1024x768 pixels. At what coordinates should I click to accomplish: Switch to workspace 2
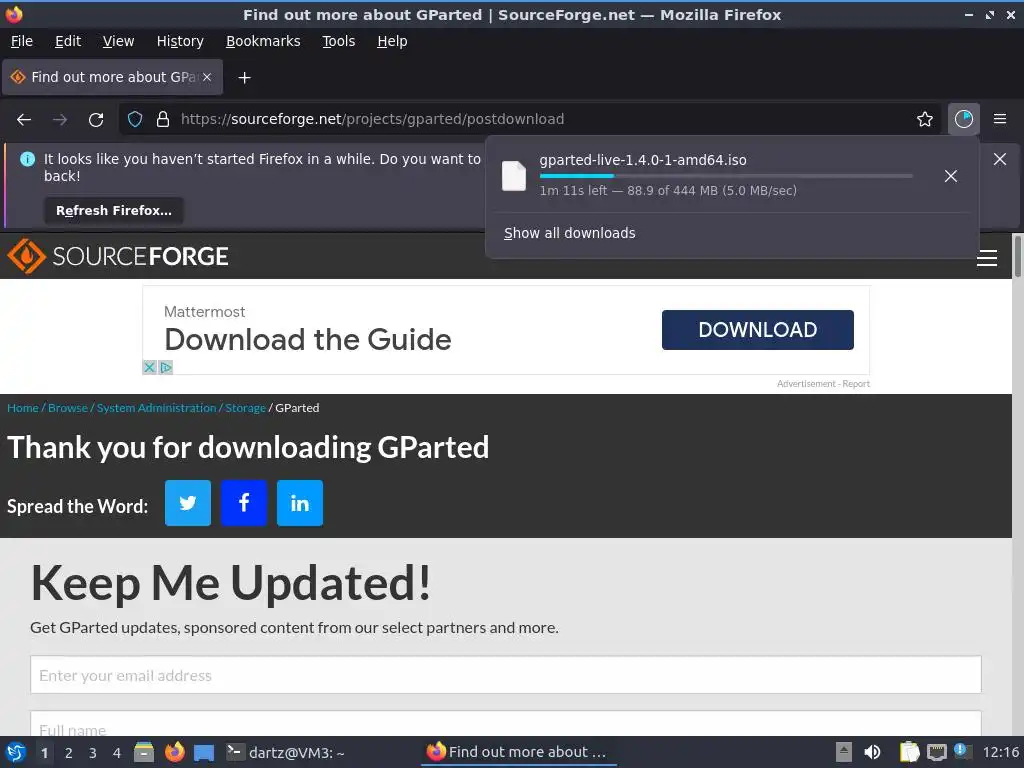[x=69, y=753]
